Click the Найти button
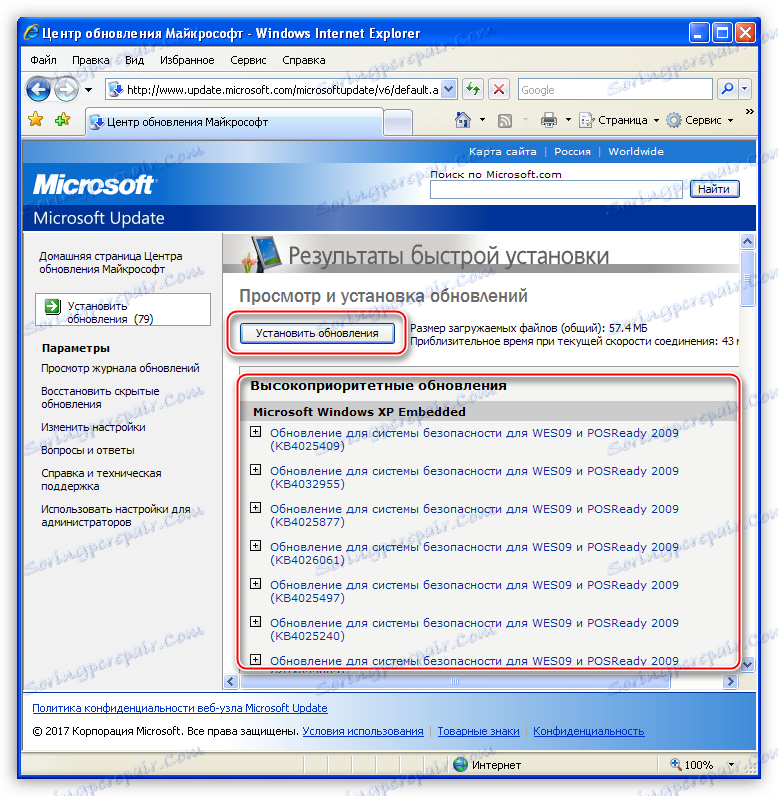 (714, 189)
